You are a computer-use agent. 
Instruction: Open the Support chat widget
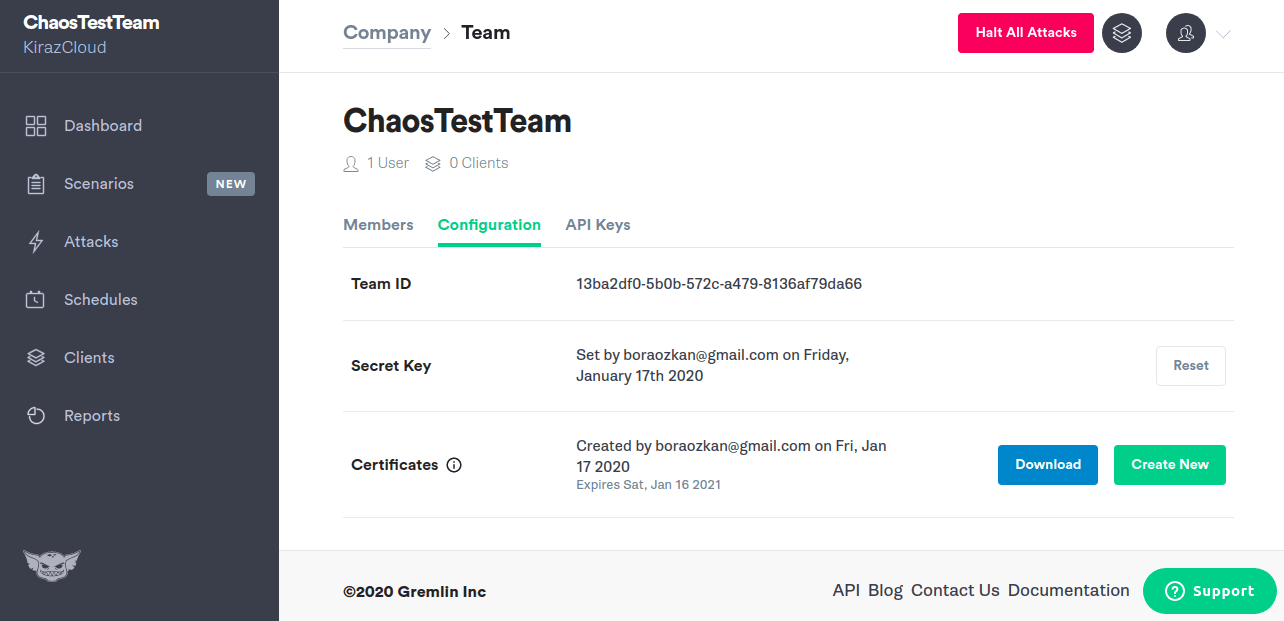click(x=1210, y=591)
